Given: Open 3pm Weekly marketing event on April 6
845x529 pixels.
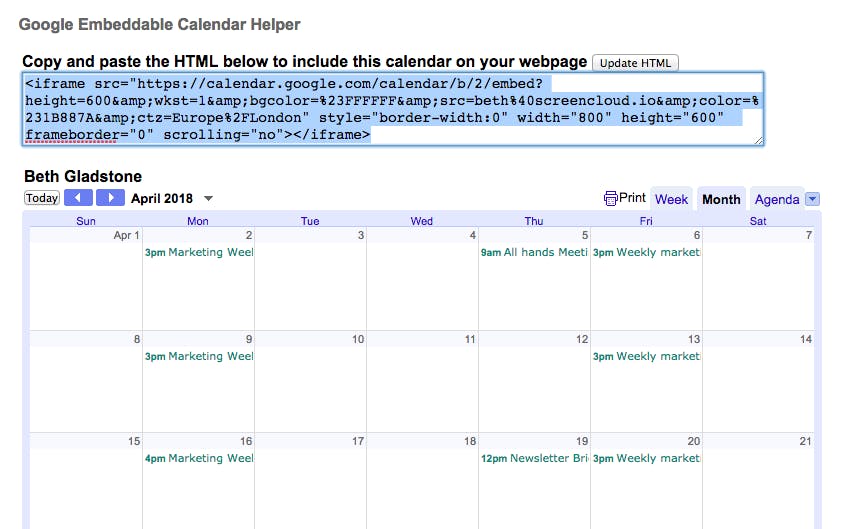Looking at the screenshot, I should click(646, 252).
